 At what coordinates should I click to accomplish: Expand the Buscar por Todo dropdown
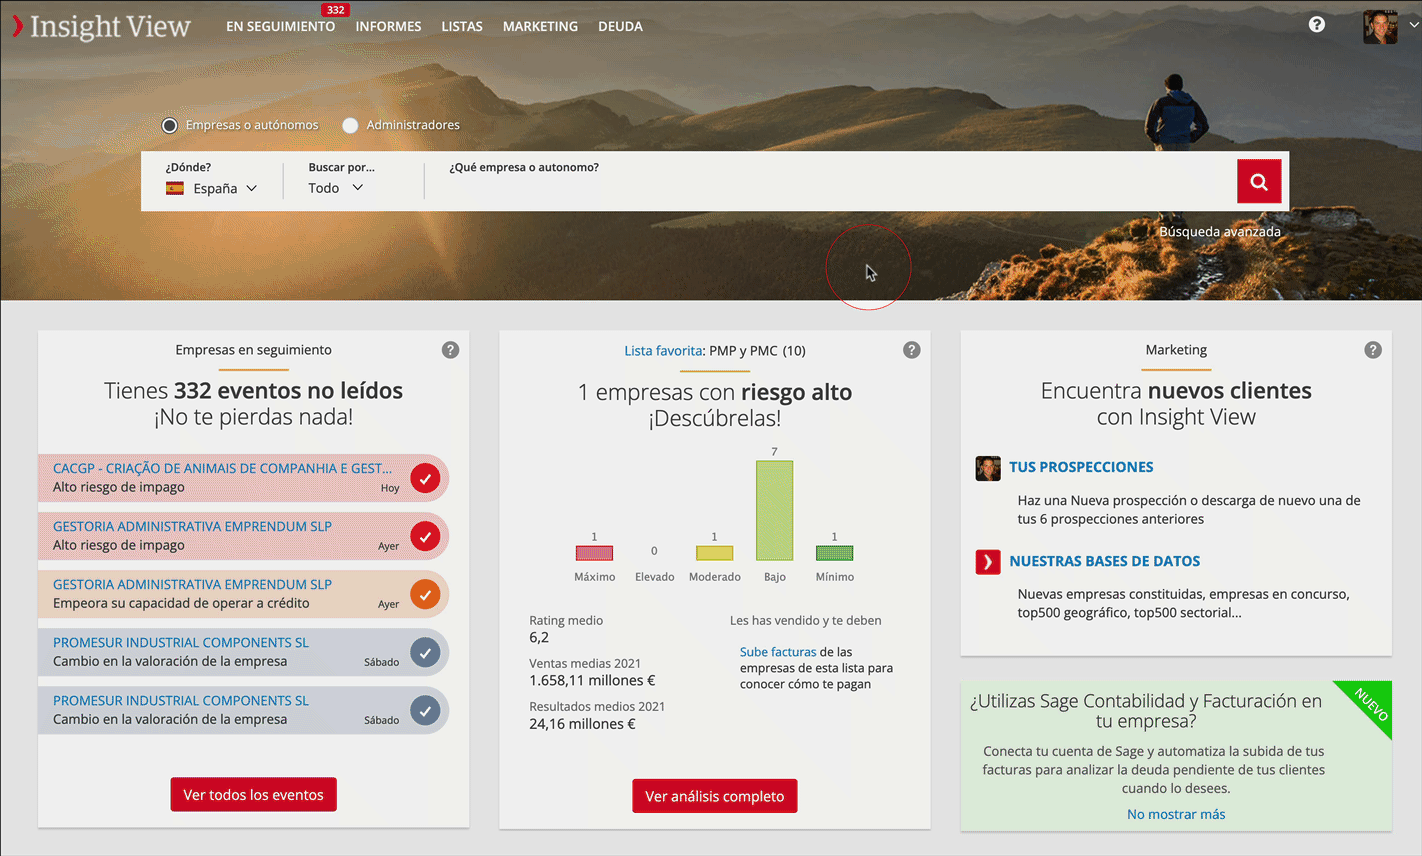point(336,188)
